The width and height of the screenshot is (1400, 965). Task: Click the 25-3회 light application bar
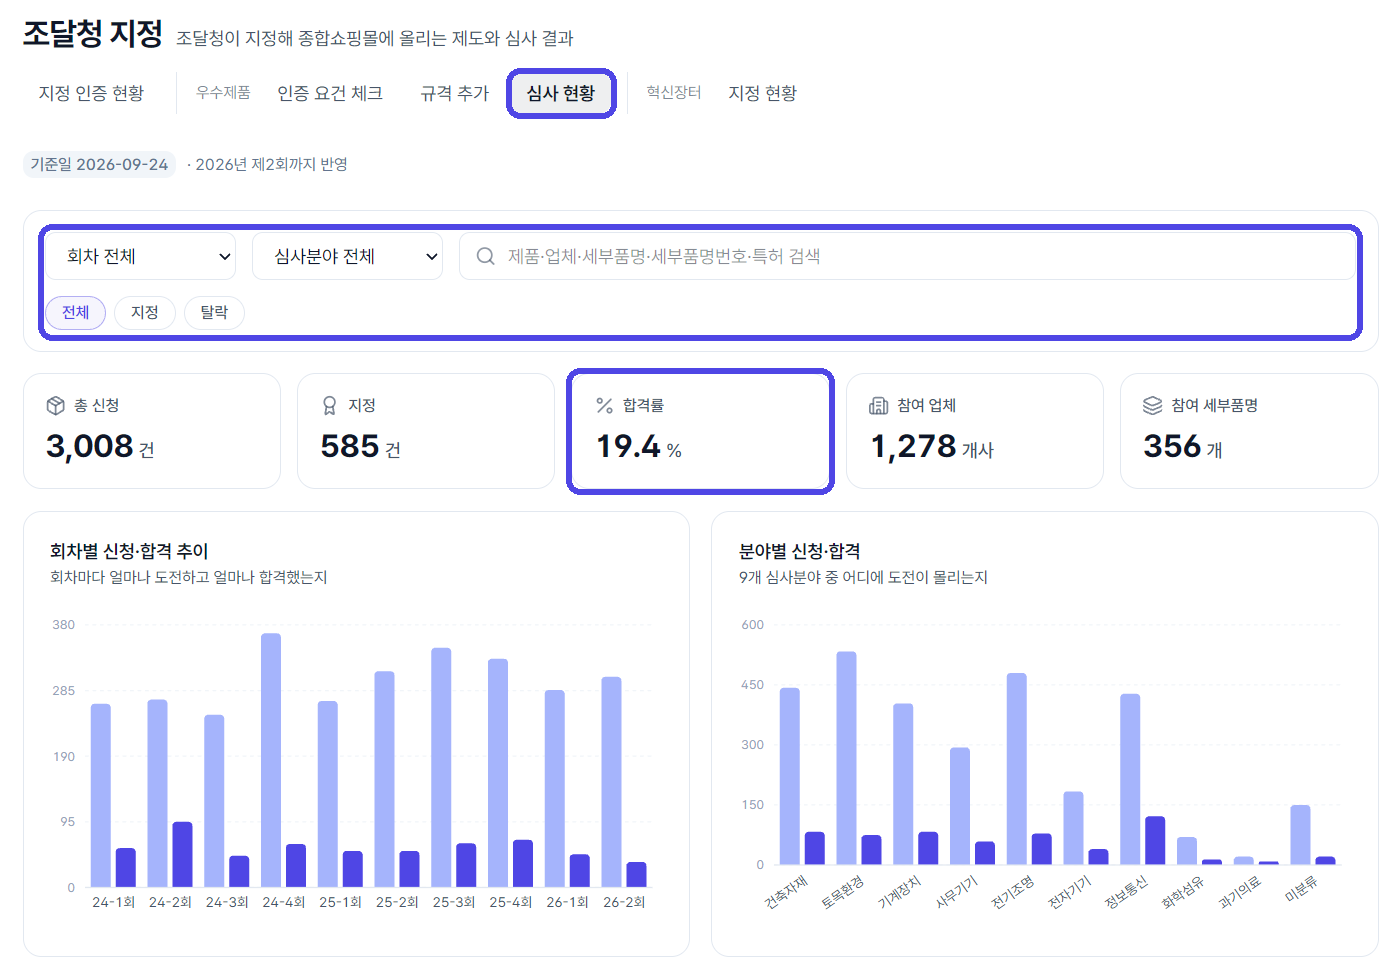tap(441, 767)
